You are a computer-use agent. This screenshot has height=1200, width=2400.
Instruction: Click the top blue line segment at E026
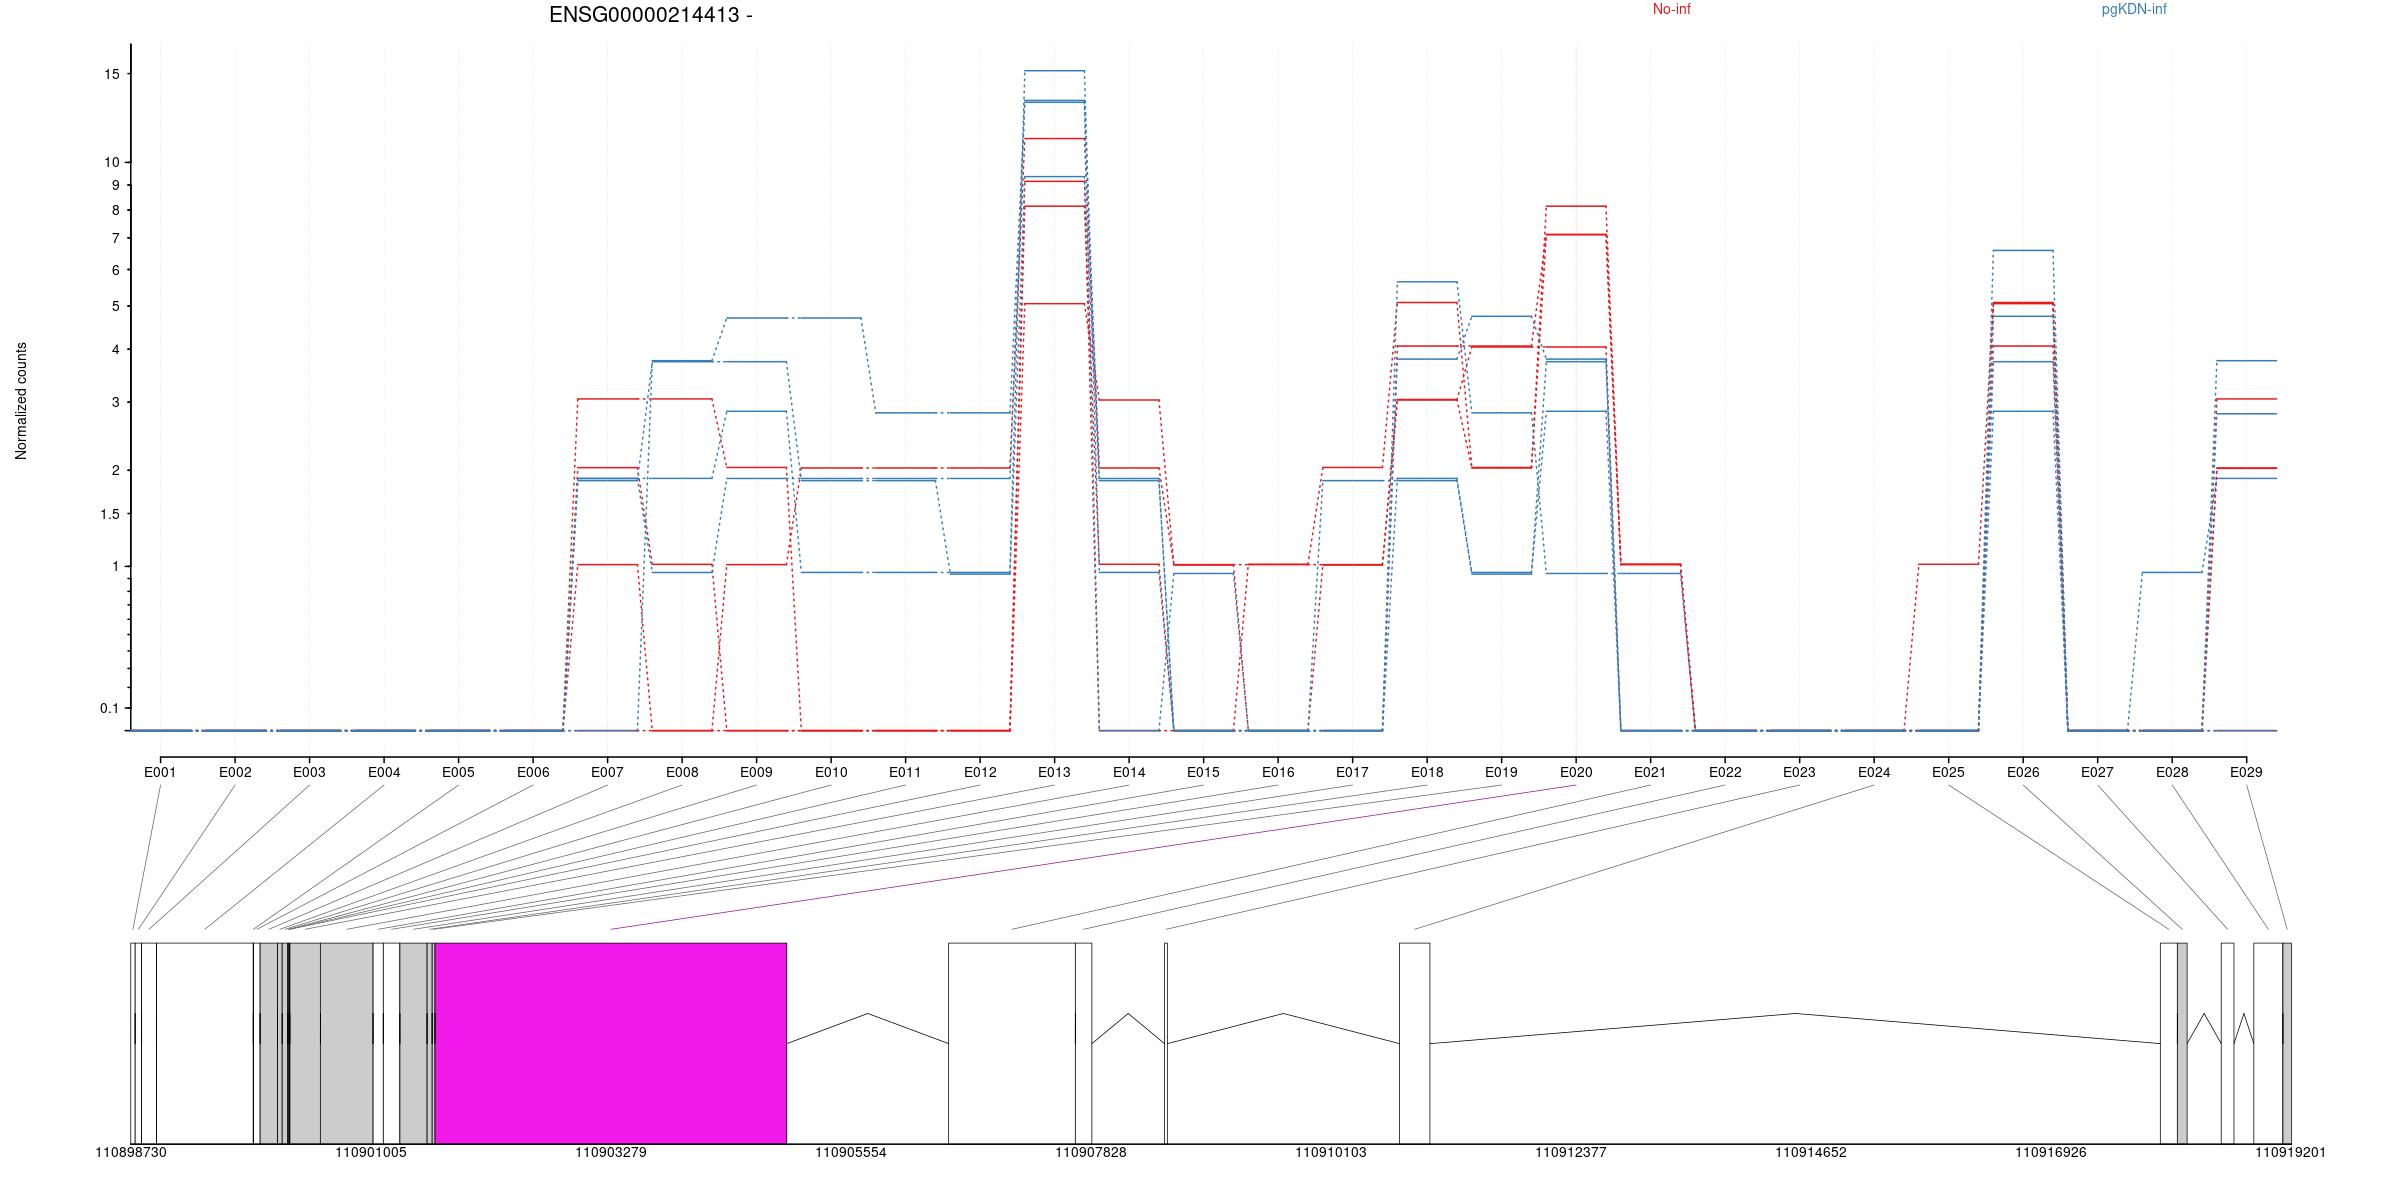point(2023,251)
